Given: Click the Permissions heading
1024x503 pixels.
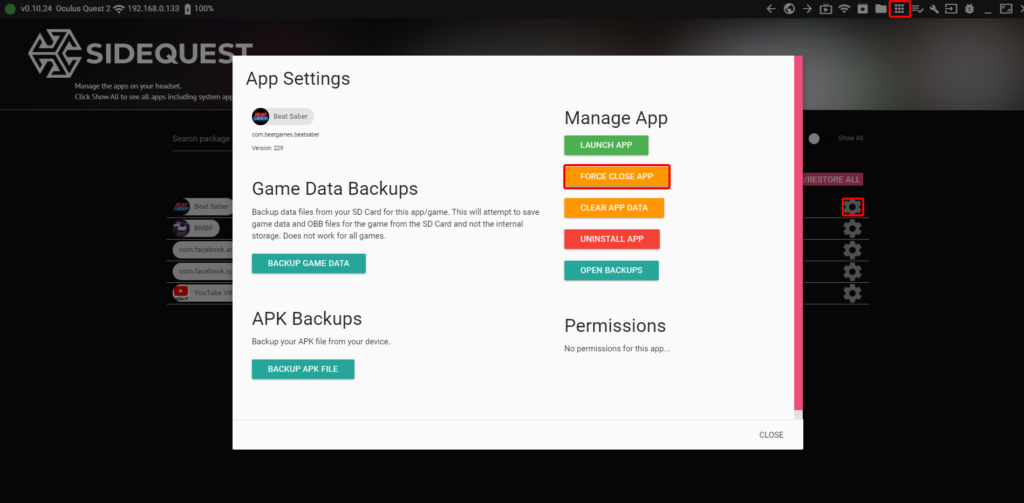Looking at the screenshot, I should [x=615, y=326].
